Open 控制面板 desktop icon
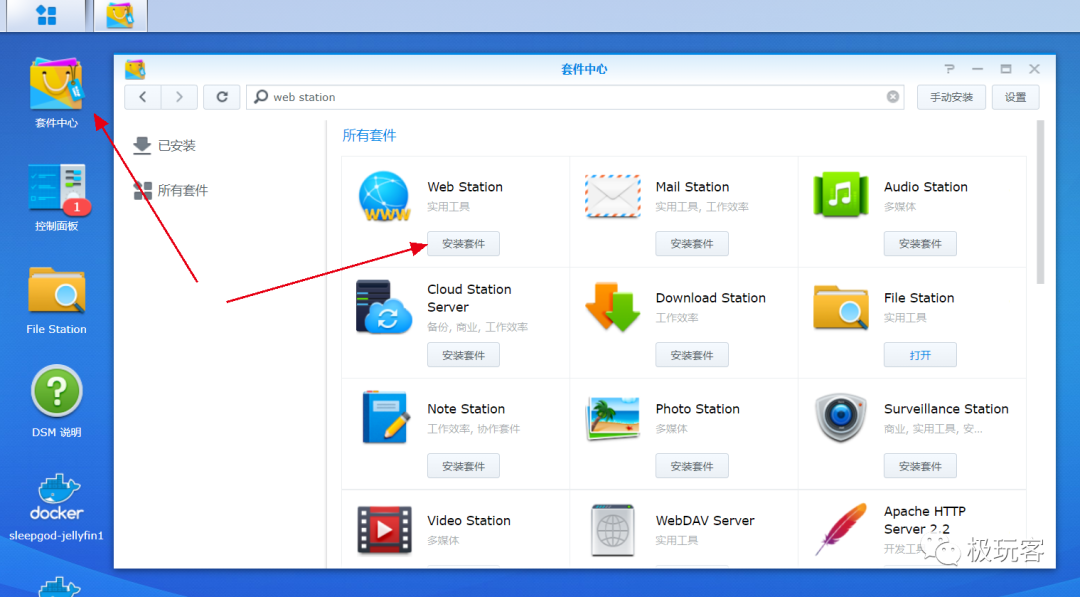This screenshot has height=597, width=1080. pyautogui.click(x=56, y=197)
